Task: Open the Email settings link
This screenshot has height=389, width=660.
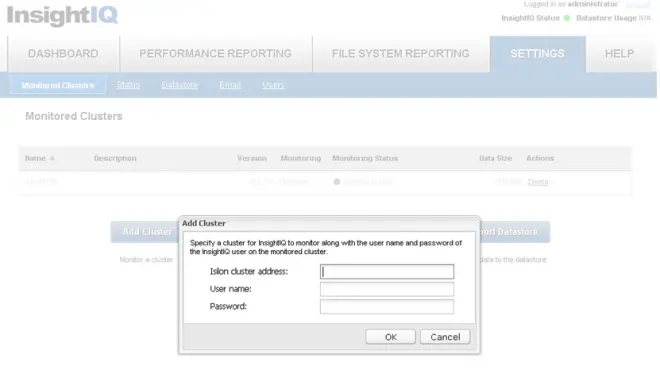Action: coord(230,85)
